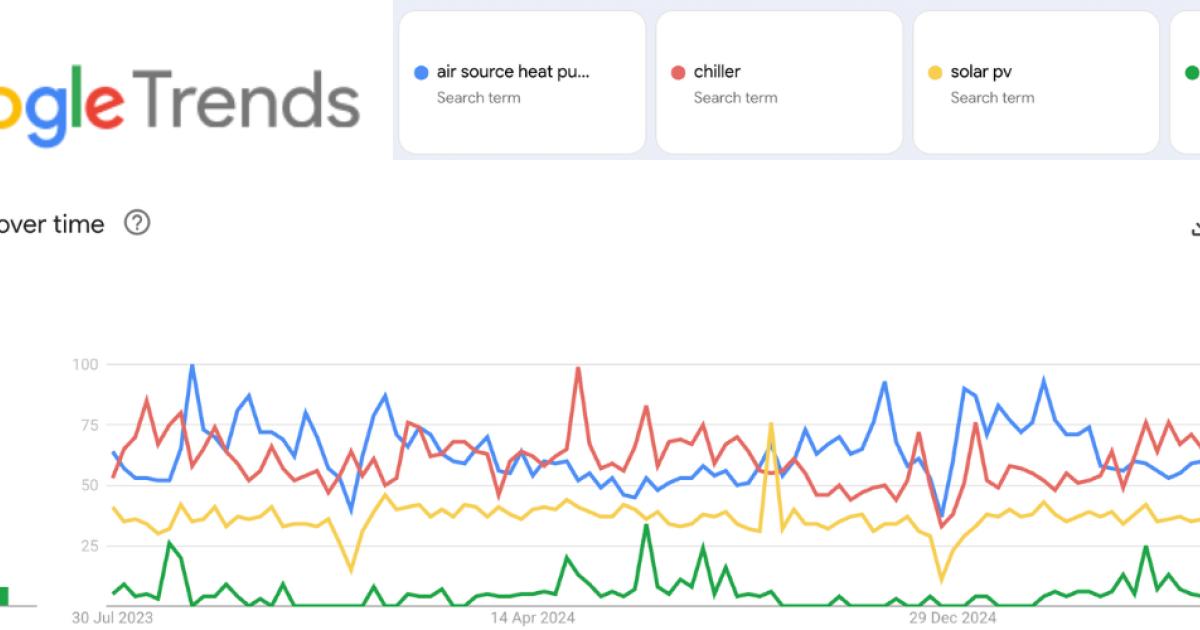The height and width of the screenshot is (630, 1200).
Task: Select the air source heat pump term card
Action: 521,83
